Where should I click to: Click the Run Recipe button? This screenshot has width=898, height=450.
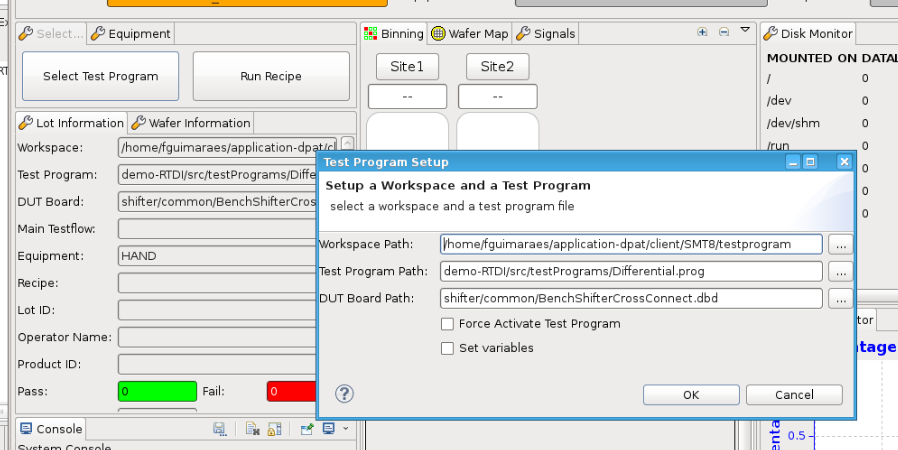point(271,76)
